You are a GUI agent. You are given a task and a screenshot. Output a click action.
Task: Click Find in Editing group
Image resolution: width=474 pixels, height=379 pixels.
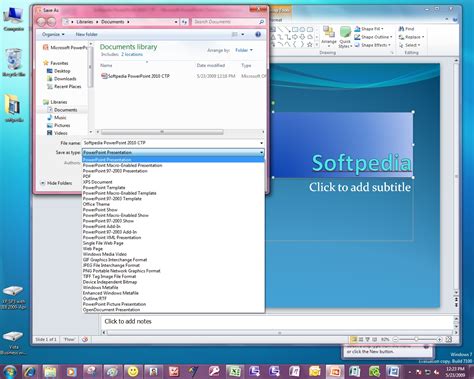tap(406, 29)
